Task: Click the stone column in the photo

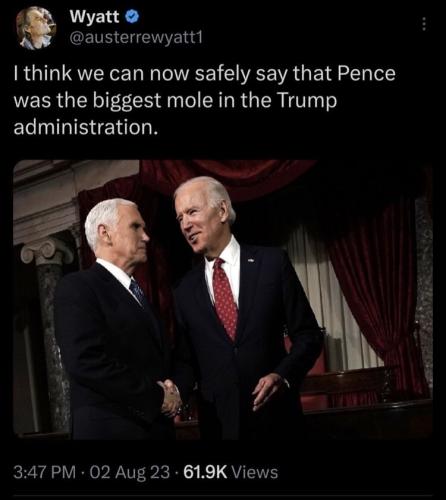Action: 50,333
